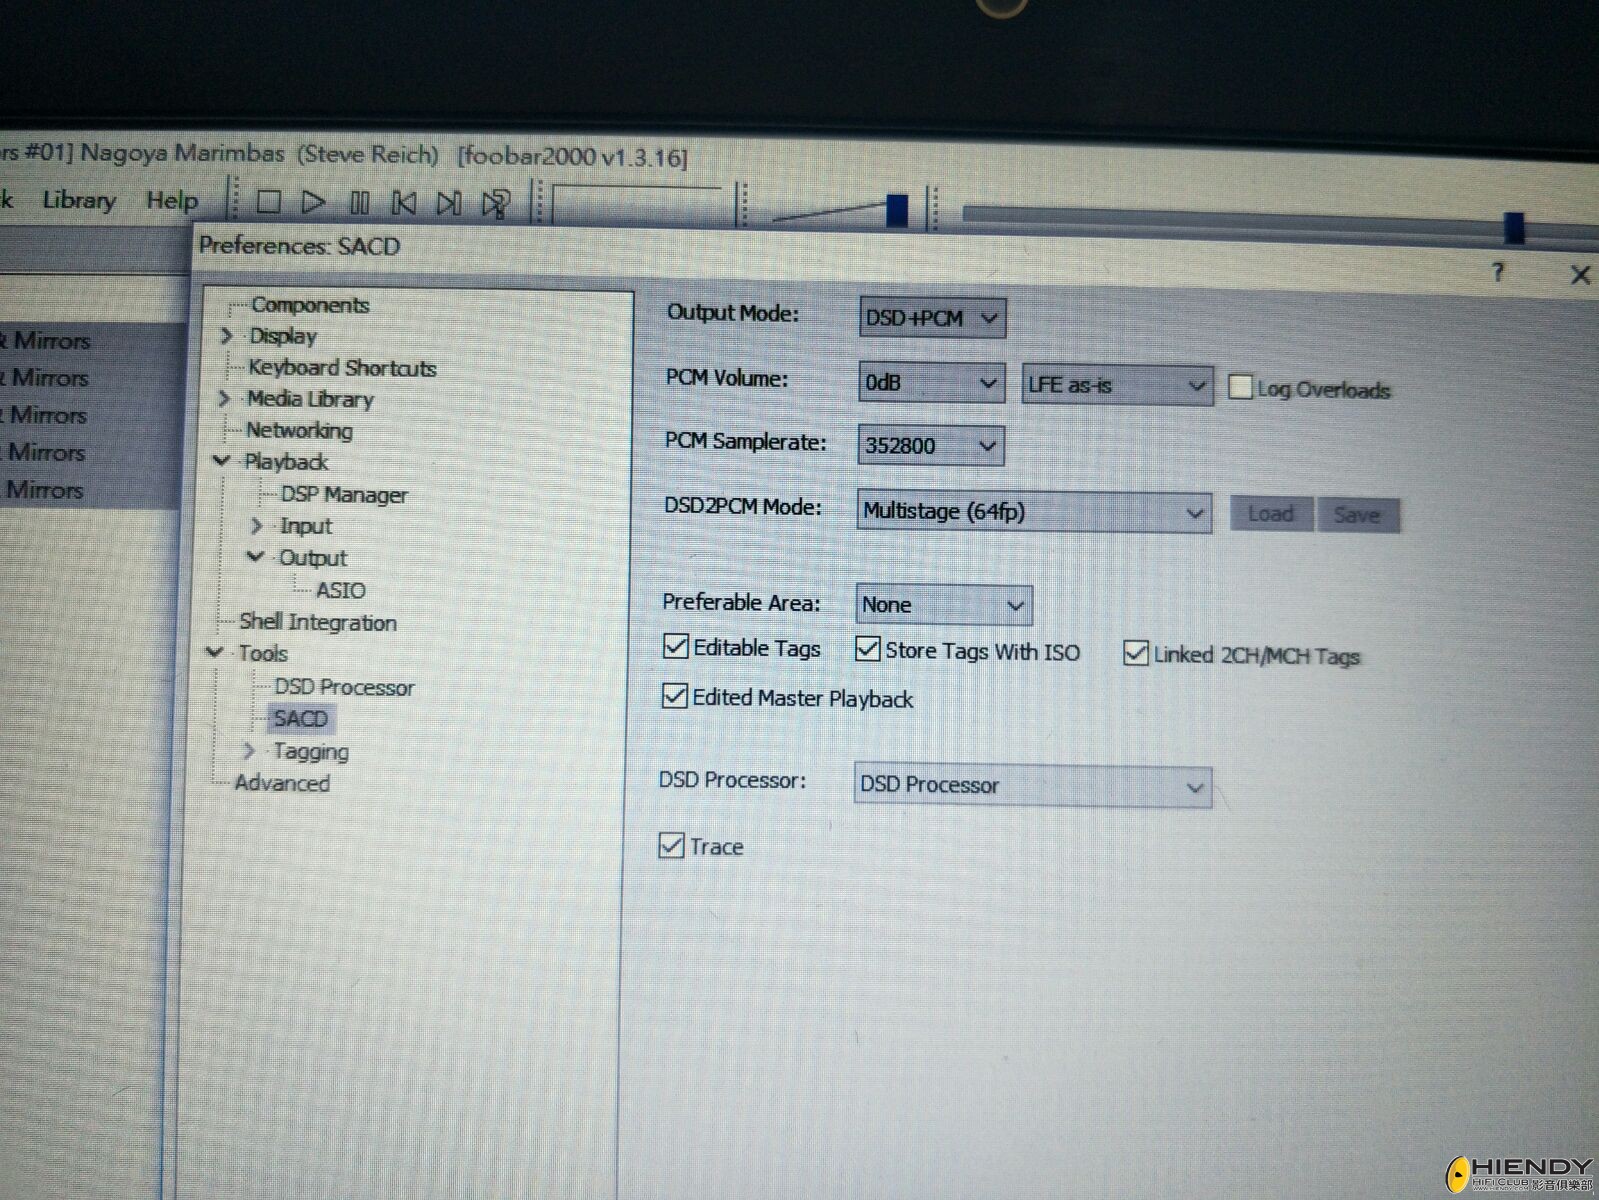Open the DSD Processor selection dropdown
Image resolution: width=1599 pixels, height=1200 pixels.
pyautogui.click(x=1033, y=786)
